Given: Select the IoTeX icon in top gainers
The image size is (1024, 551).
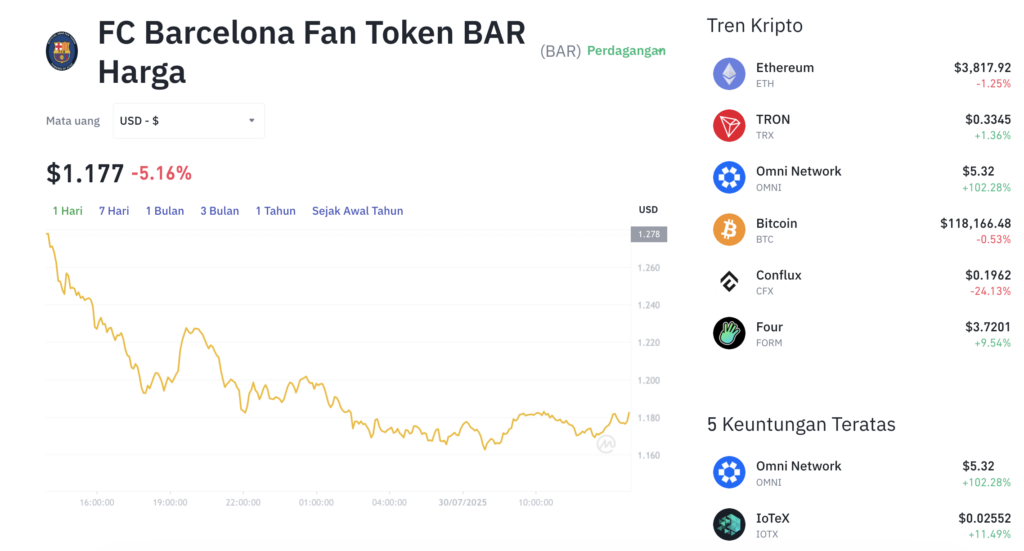Looking at the screenshot, I should [729, 524].
